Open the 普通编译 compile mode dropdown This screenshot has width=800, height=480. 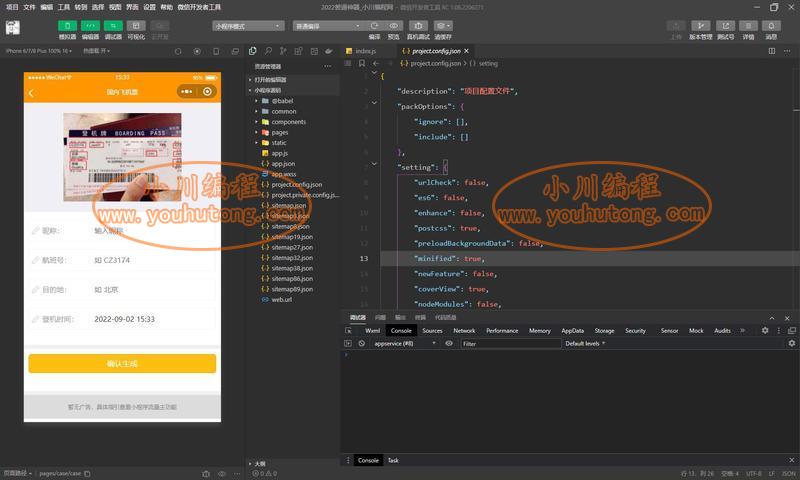[x=328, y=26]
